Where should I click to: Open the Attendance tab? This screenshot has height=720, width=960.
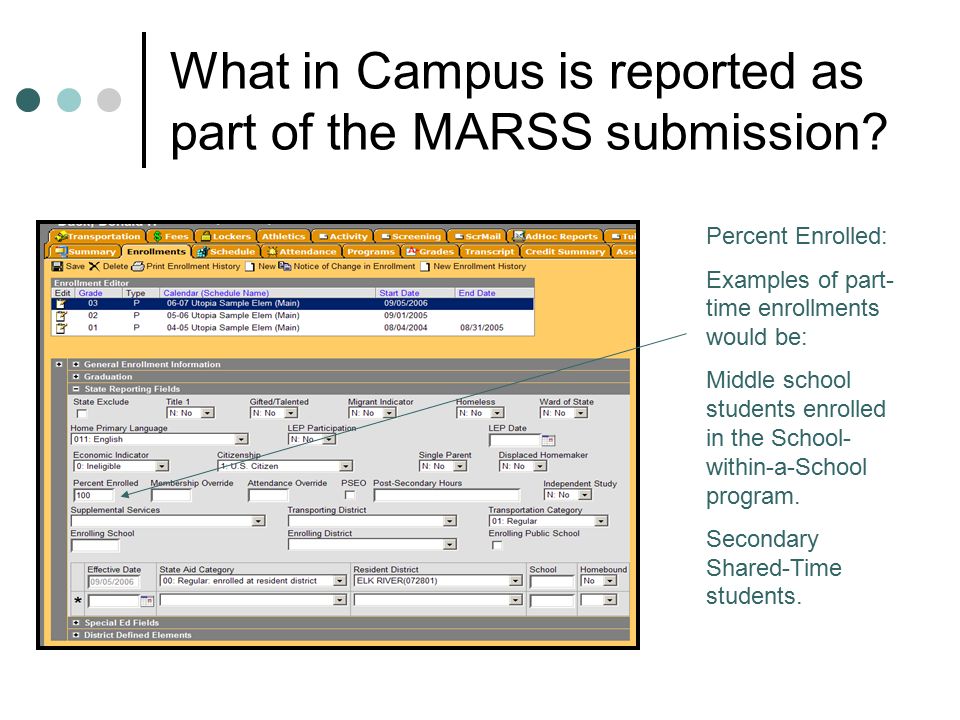click(x=301, y=252)
